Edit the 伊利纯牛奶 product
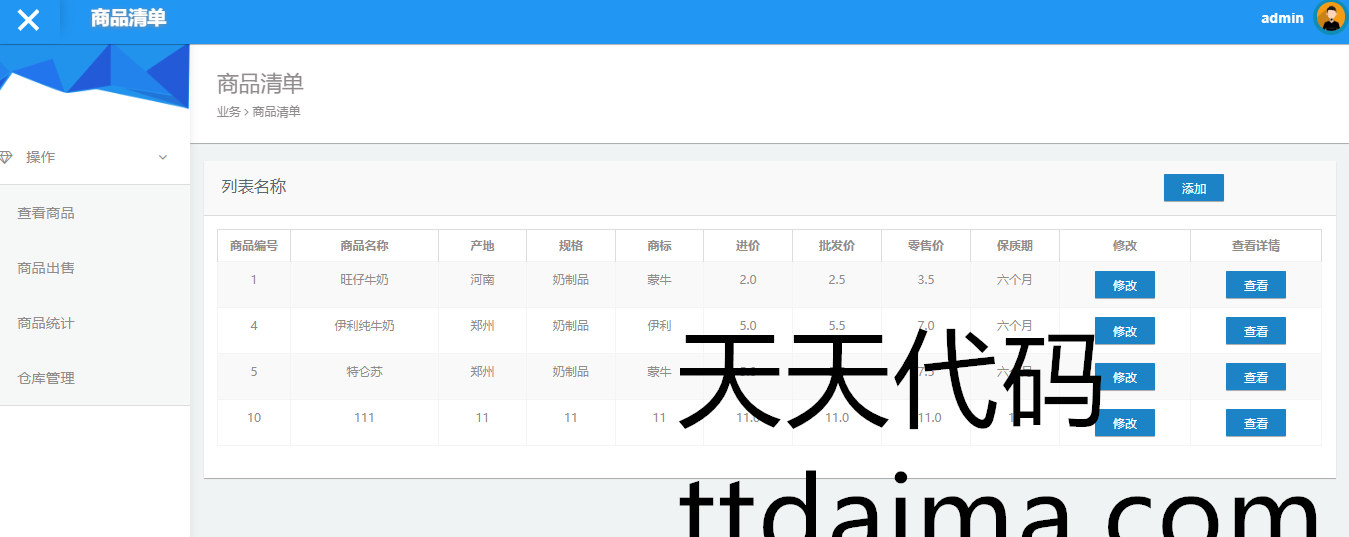This screenshot has width=1349, height=537. [x=1124, y=331]
